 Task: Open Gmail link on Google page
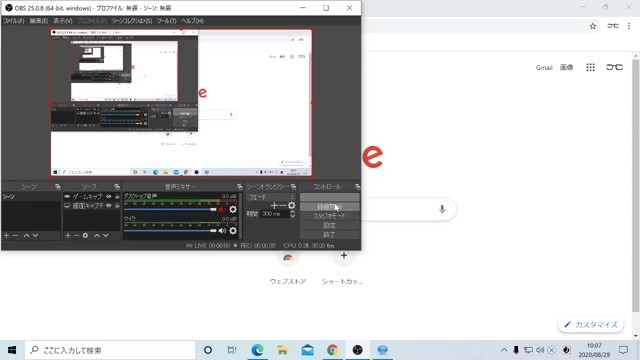[x=544, y=68]
